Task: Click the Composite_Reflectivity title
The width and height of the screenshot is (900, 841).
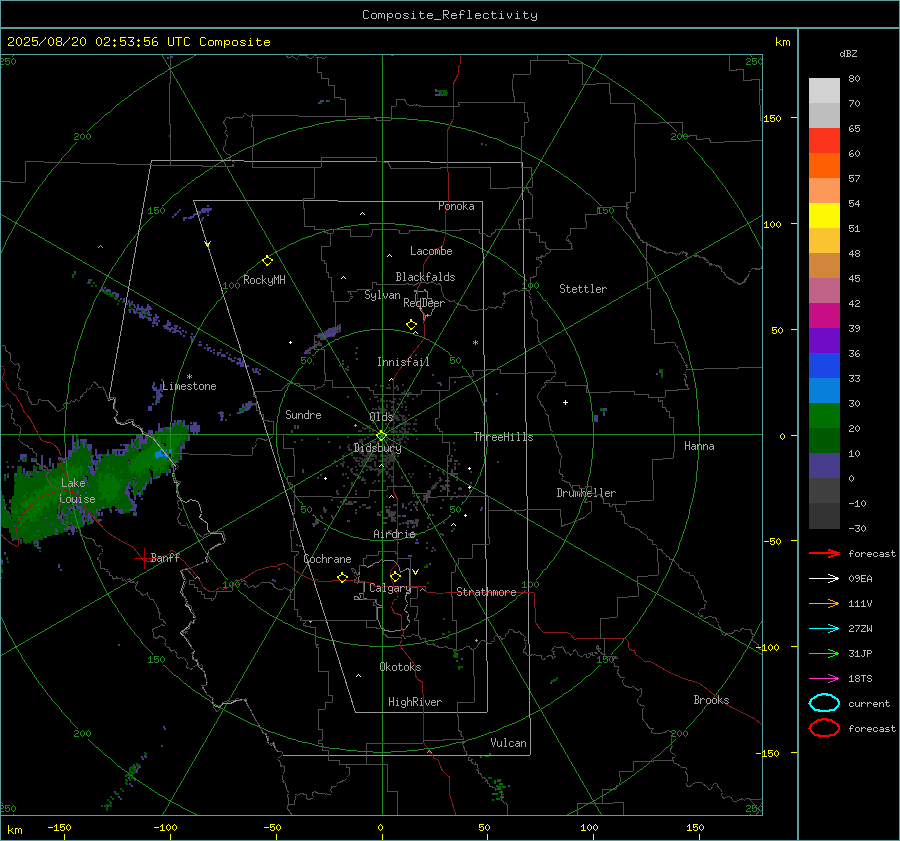Action: (x=450, y=15)
